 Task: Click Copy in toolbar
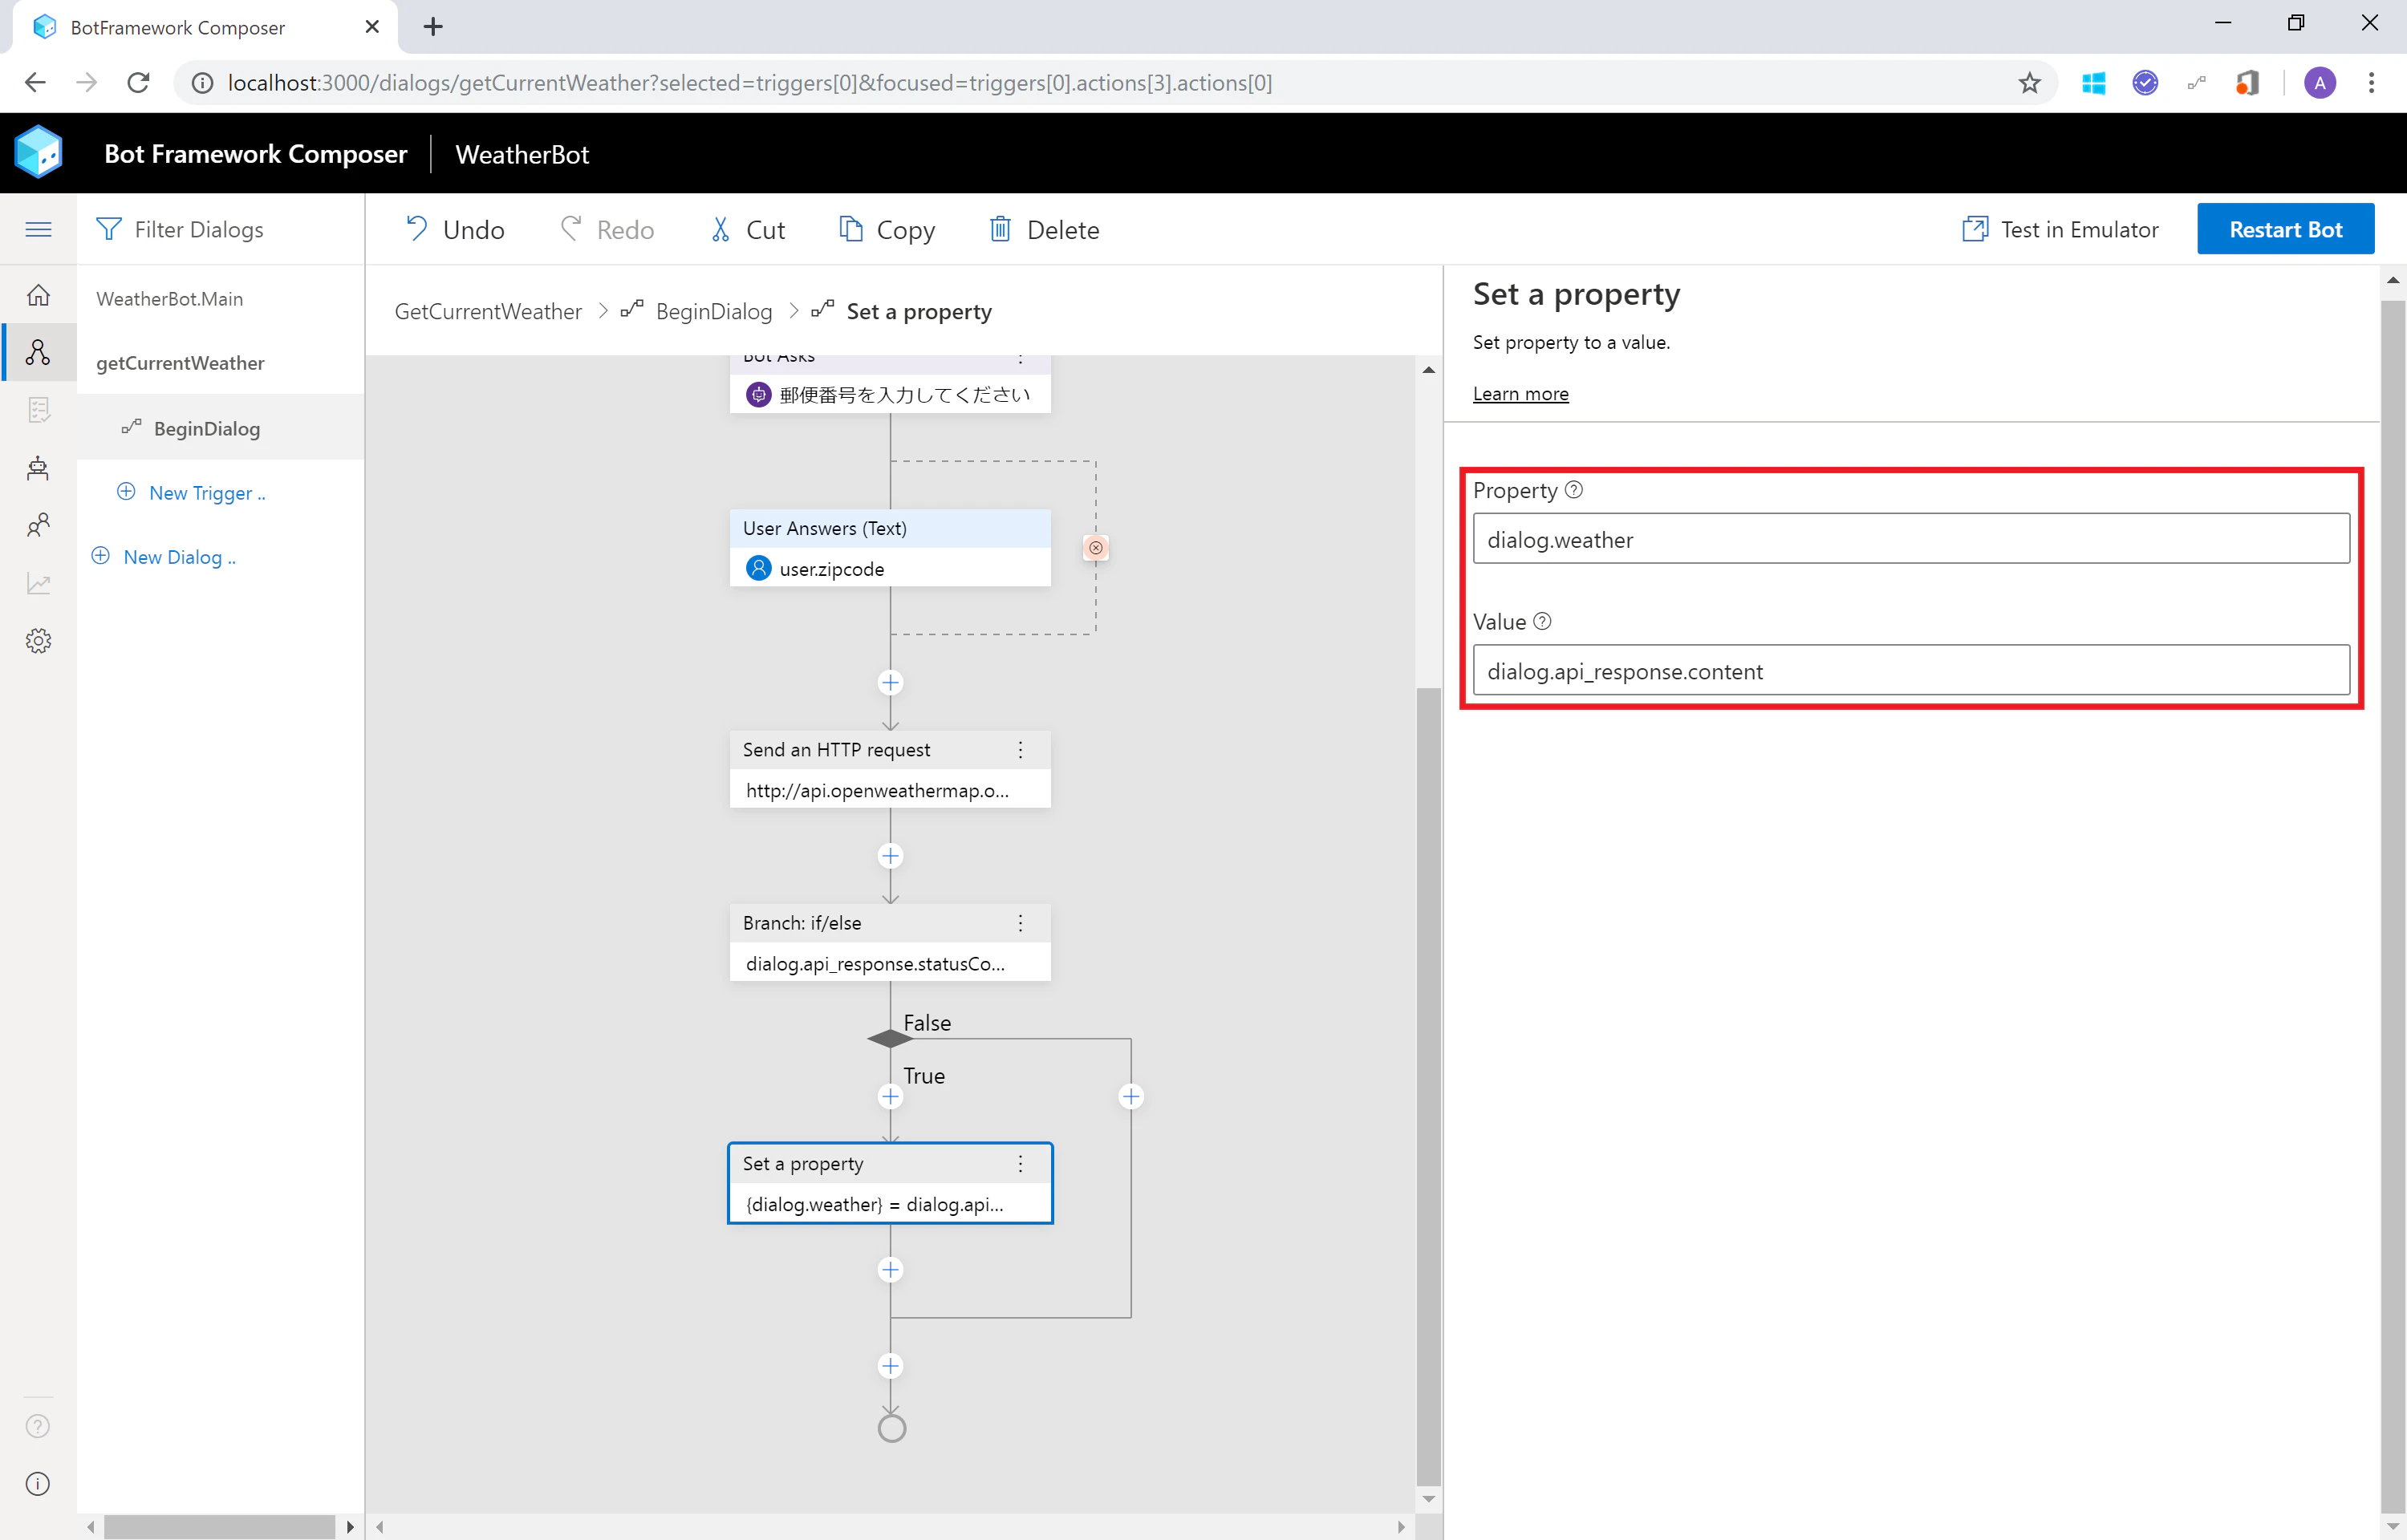(x=886, y=230)
